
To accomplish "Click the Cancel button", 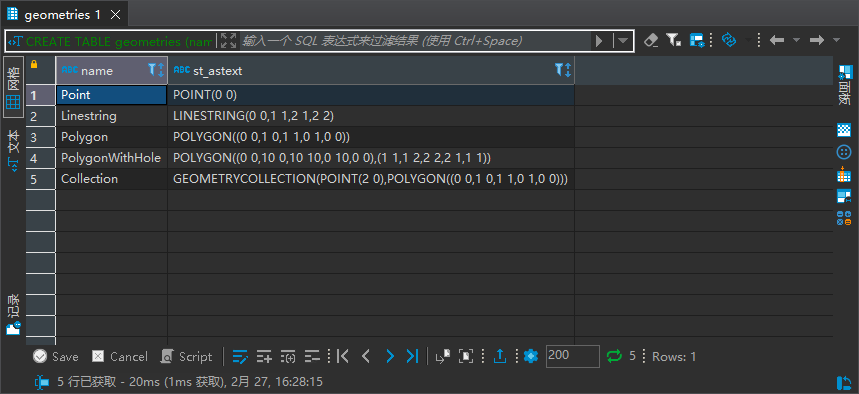I will [119, 357].
